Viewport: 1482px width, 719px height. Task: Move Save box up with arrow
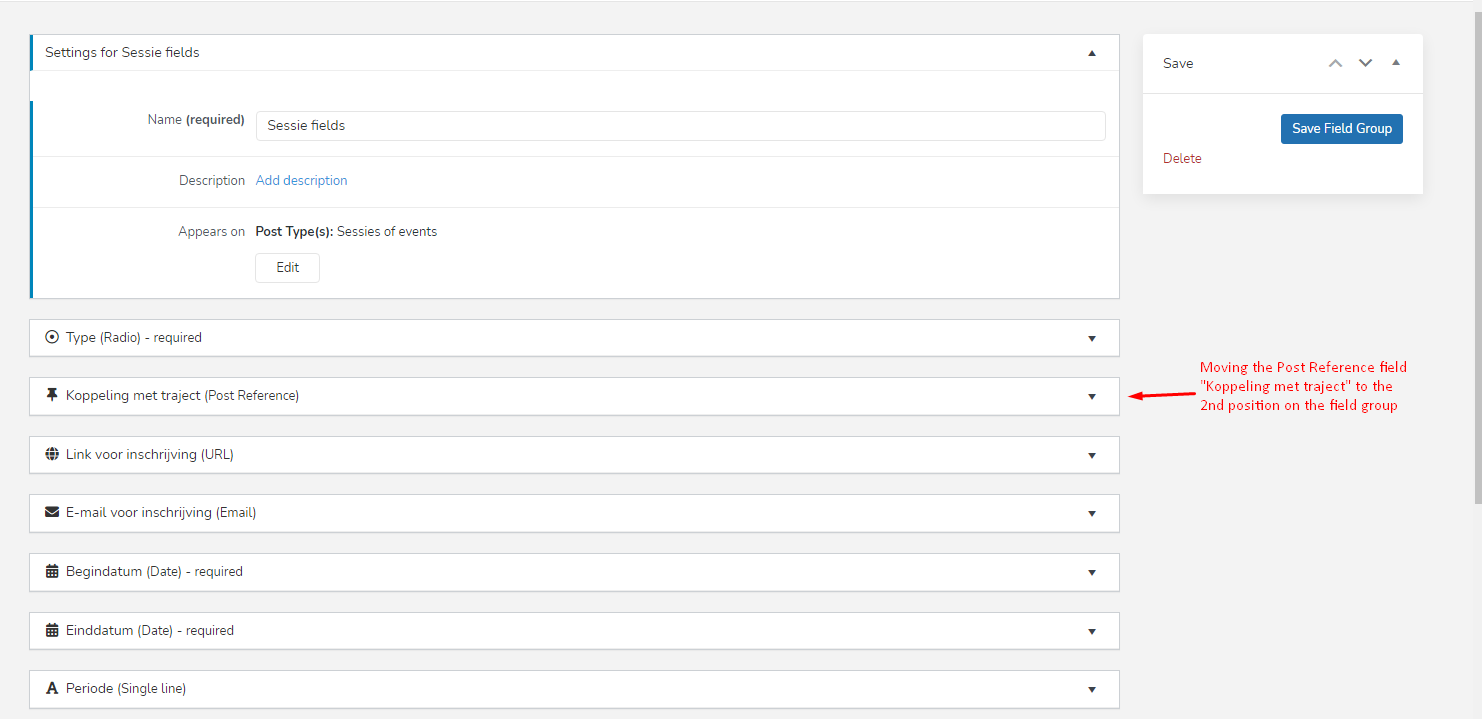[x=1335, y=63]
